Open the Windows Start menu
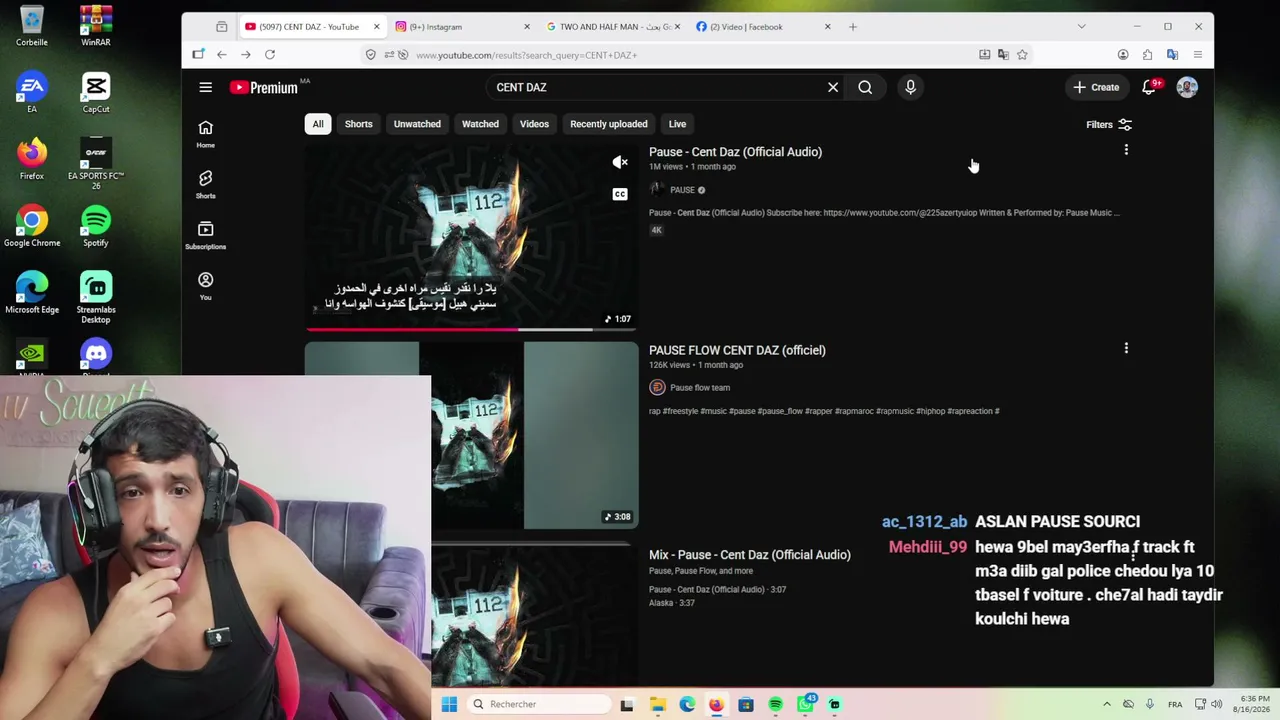1280x720 pixels. 449,704
